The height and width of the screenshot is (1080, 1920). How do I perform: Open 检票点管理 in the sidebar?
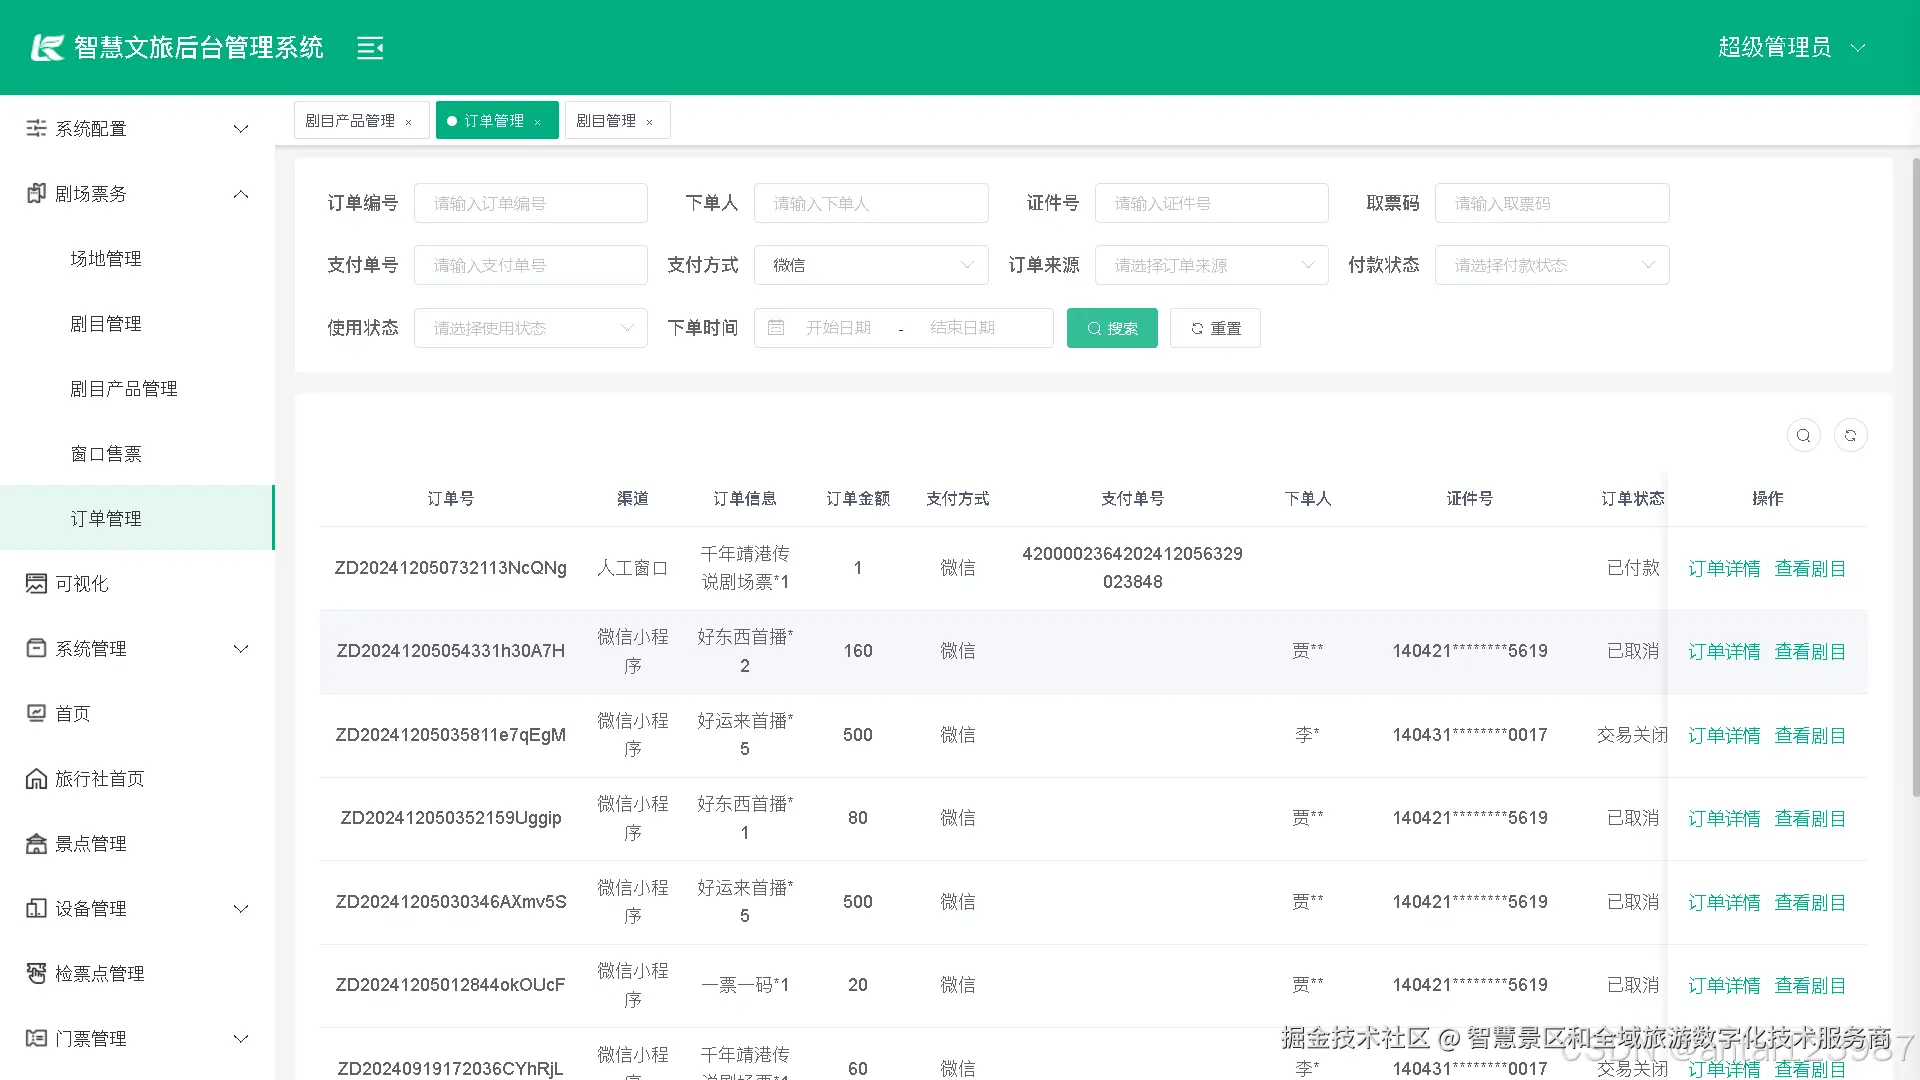coord(99,974)
